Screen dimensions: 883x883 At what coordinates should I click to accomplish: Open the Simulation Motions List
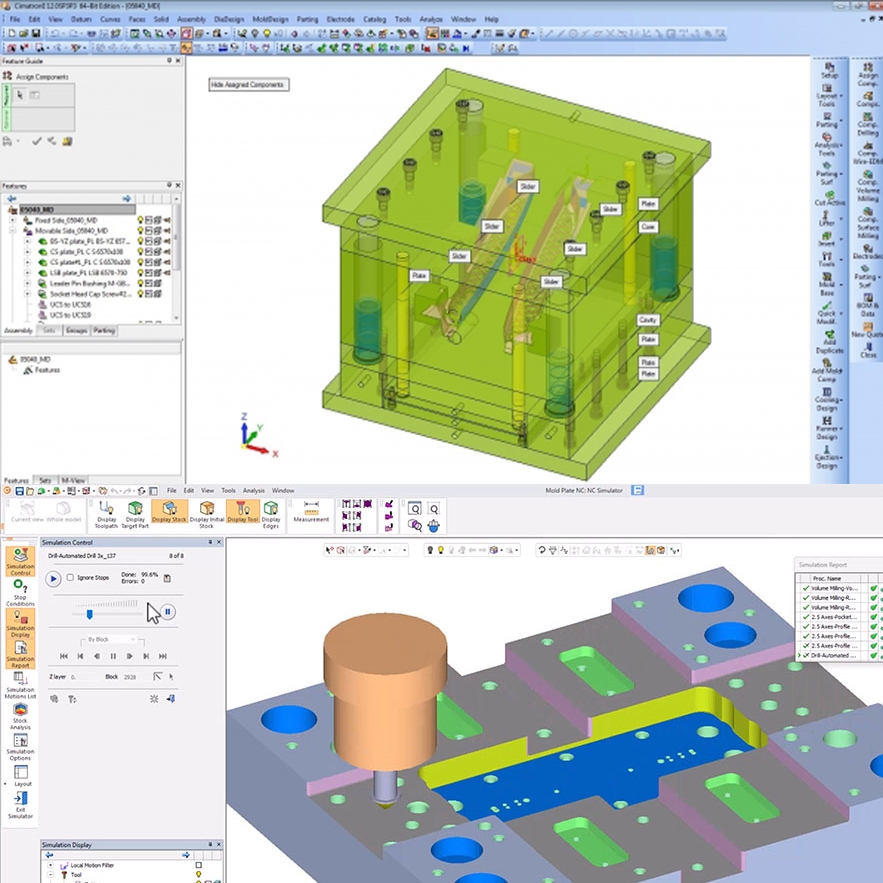coord(20,685)
